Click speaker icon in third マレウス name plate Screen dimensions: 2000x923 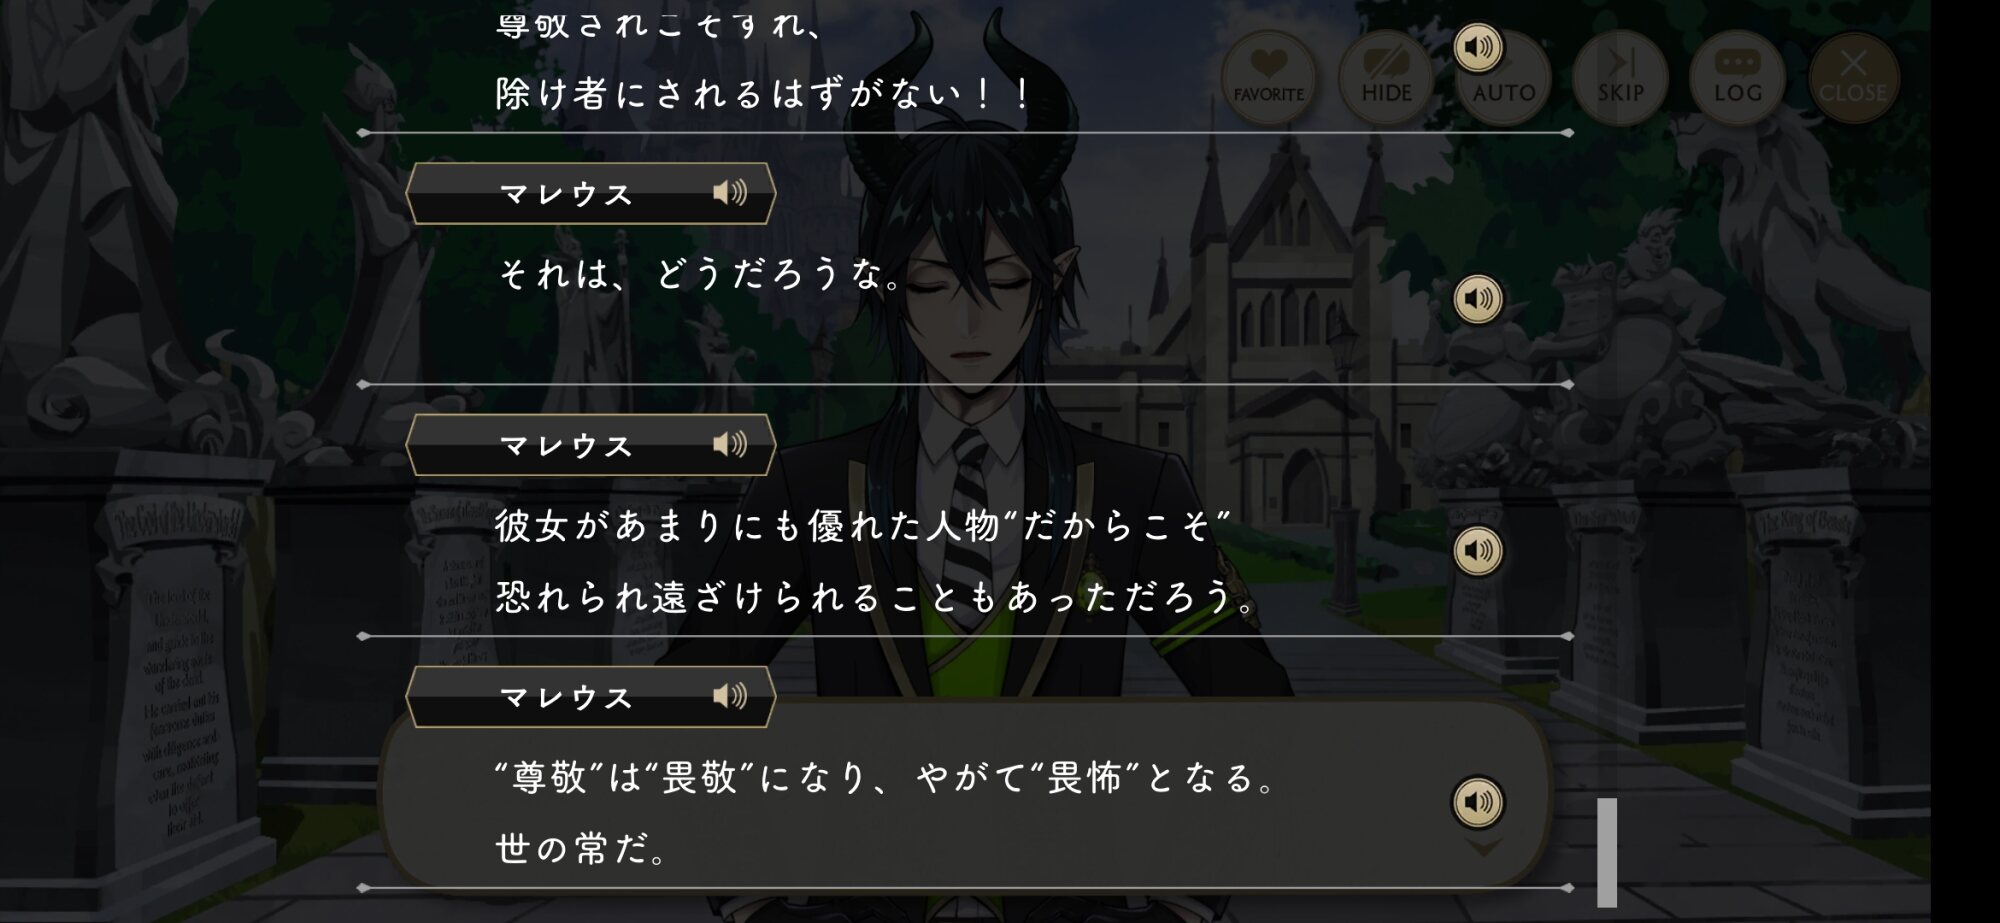pos(730,696)
